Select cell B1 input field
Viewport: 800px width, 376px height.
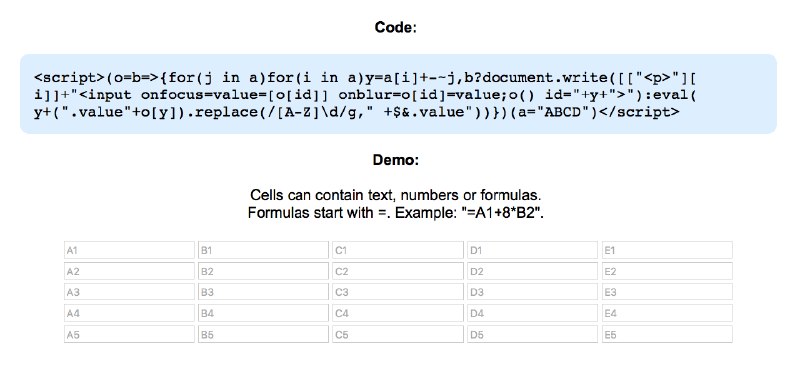(263, 250)
